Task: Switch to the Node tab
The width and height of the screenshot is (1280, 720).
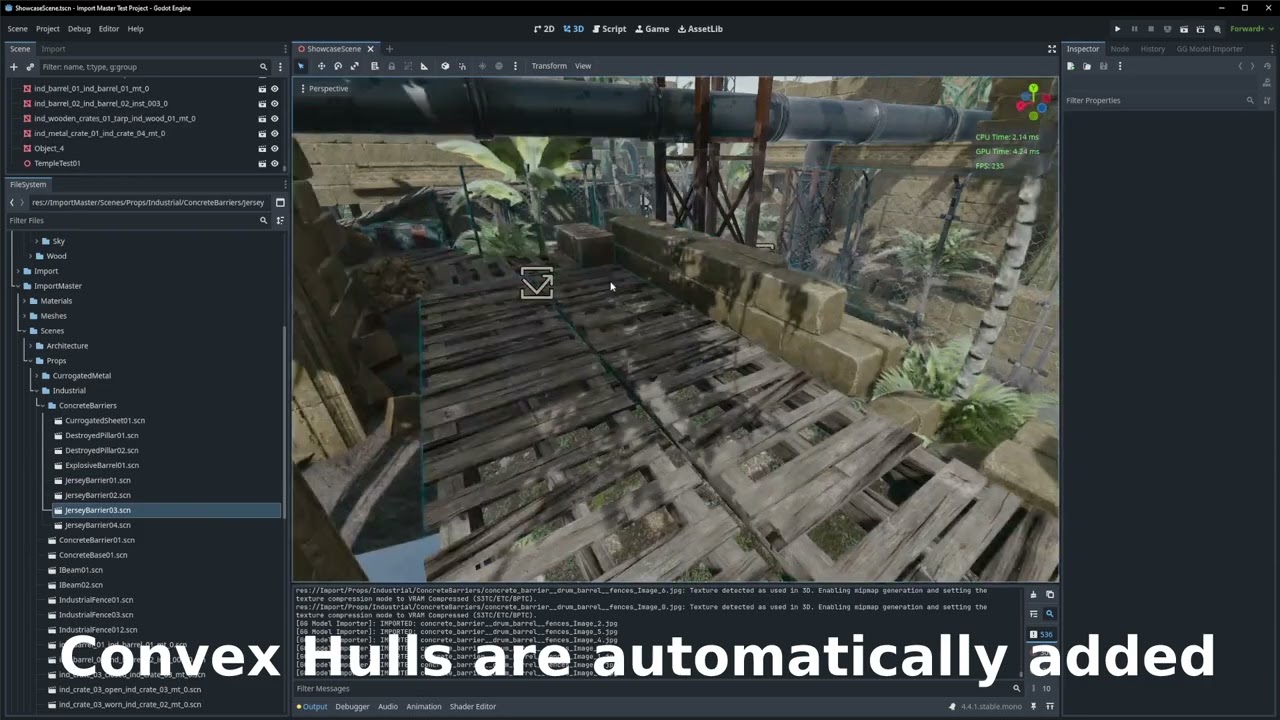Action: point(1120,49)
